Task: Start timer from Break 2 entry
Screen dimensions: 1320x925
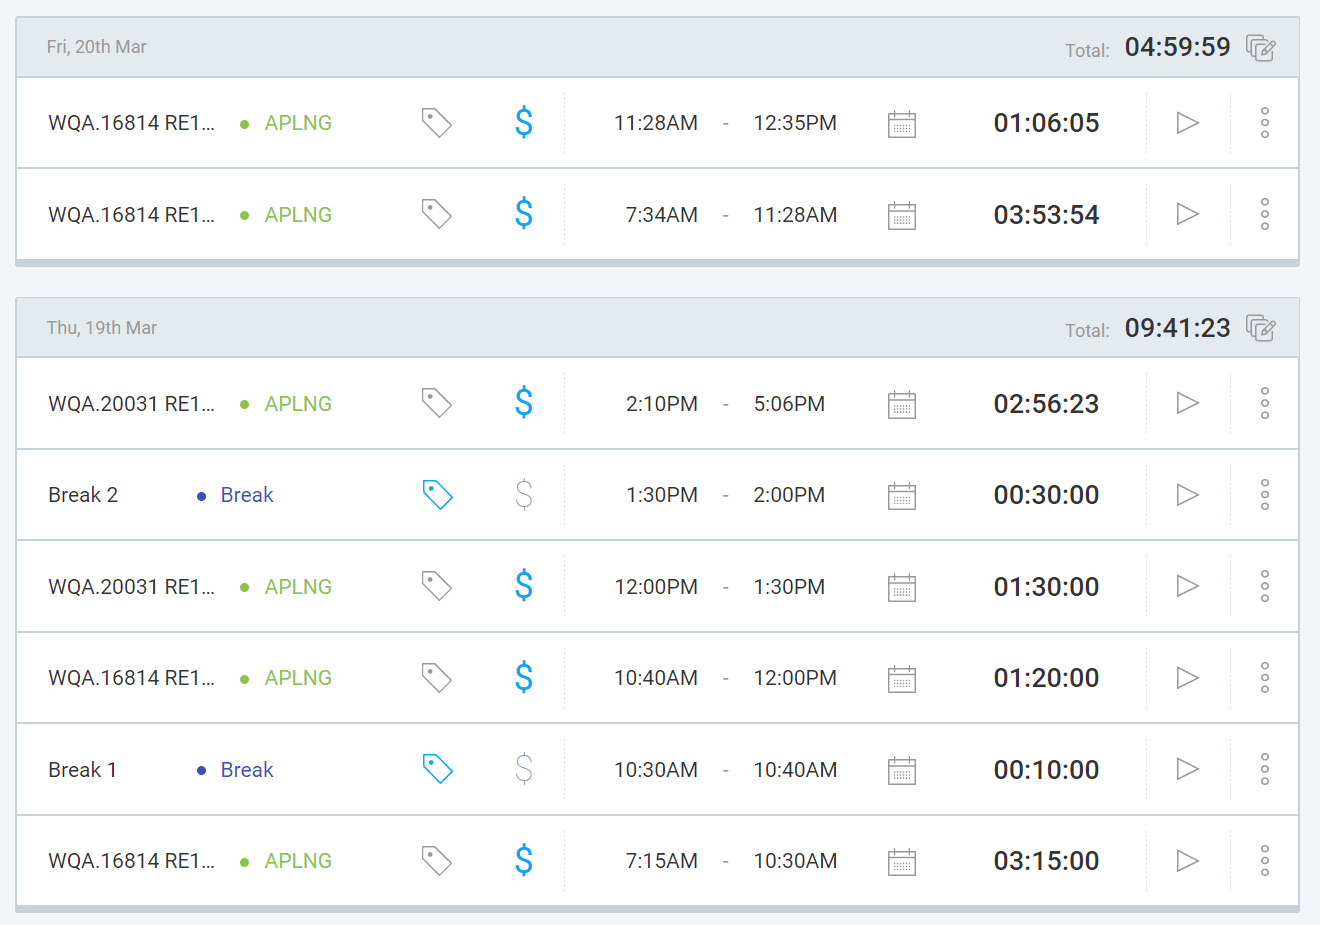Action: click(x=1187, y=495)
